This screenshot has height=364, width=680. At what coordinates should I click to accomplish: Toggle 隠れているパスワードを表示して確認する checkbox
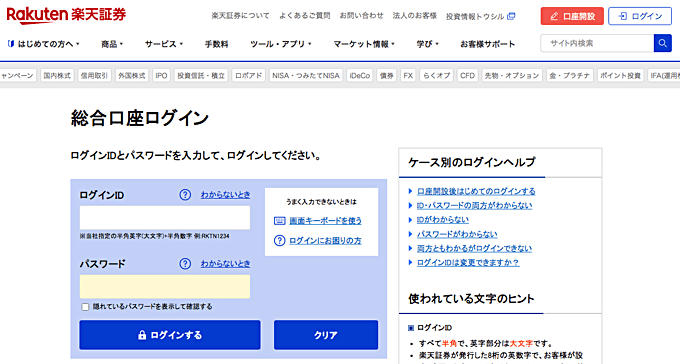click(85, 307)
